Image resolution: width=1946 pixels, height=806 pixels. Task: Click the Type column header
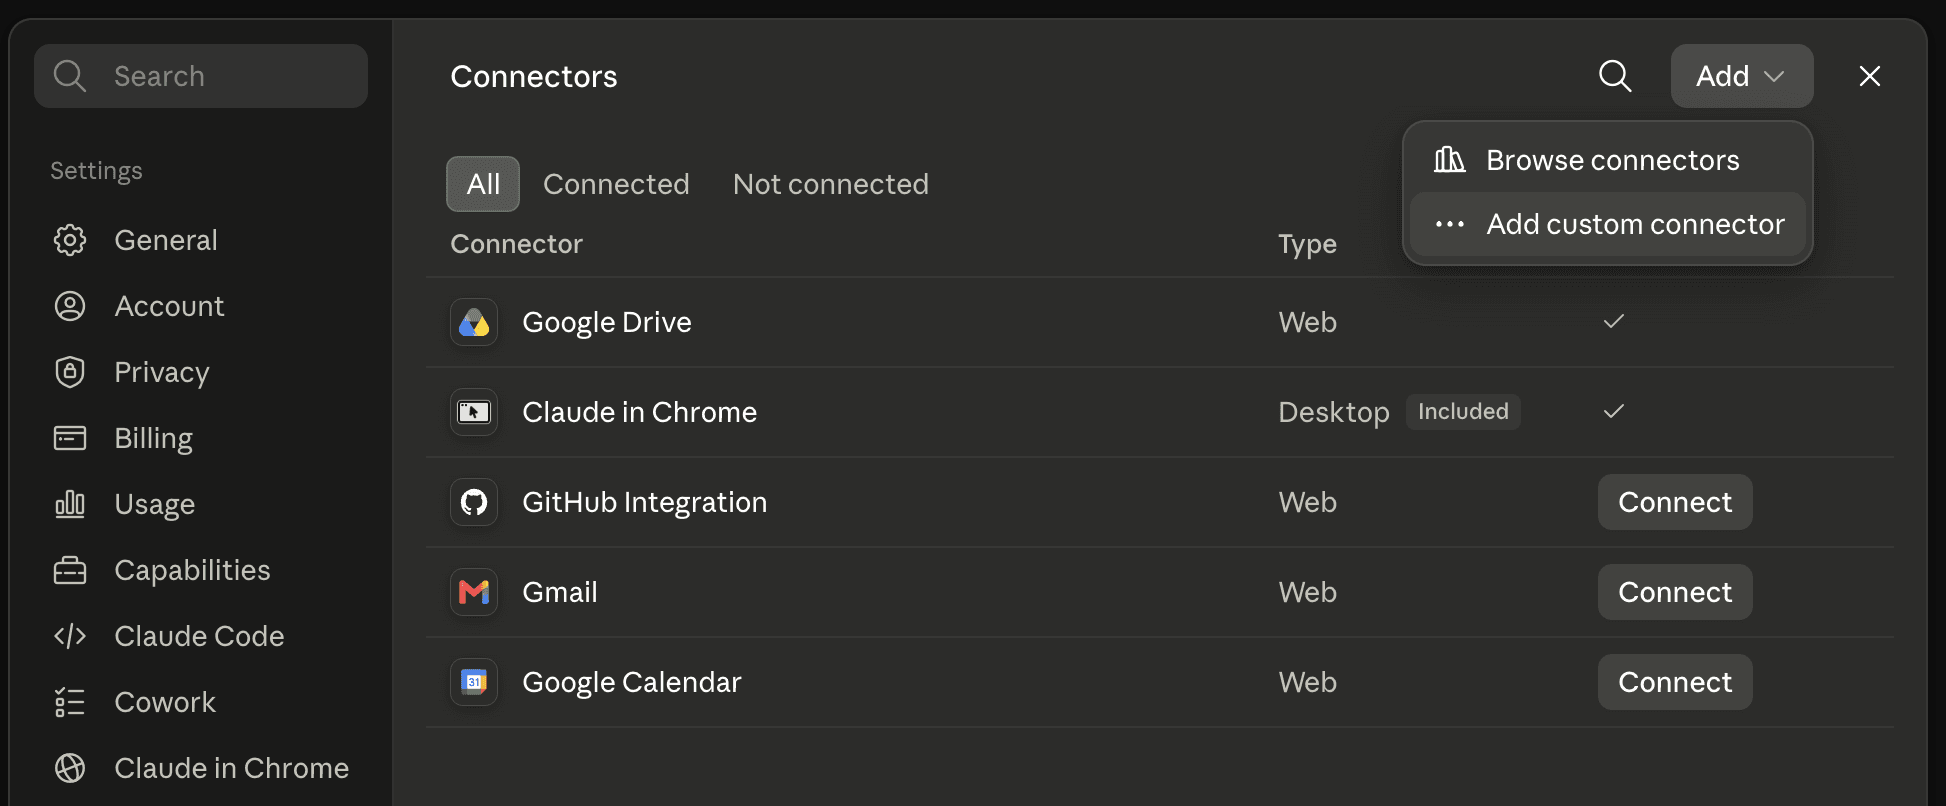[x=1307, y=244]
